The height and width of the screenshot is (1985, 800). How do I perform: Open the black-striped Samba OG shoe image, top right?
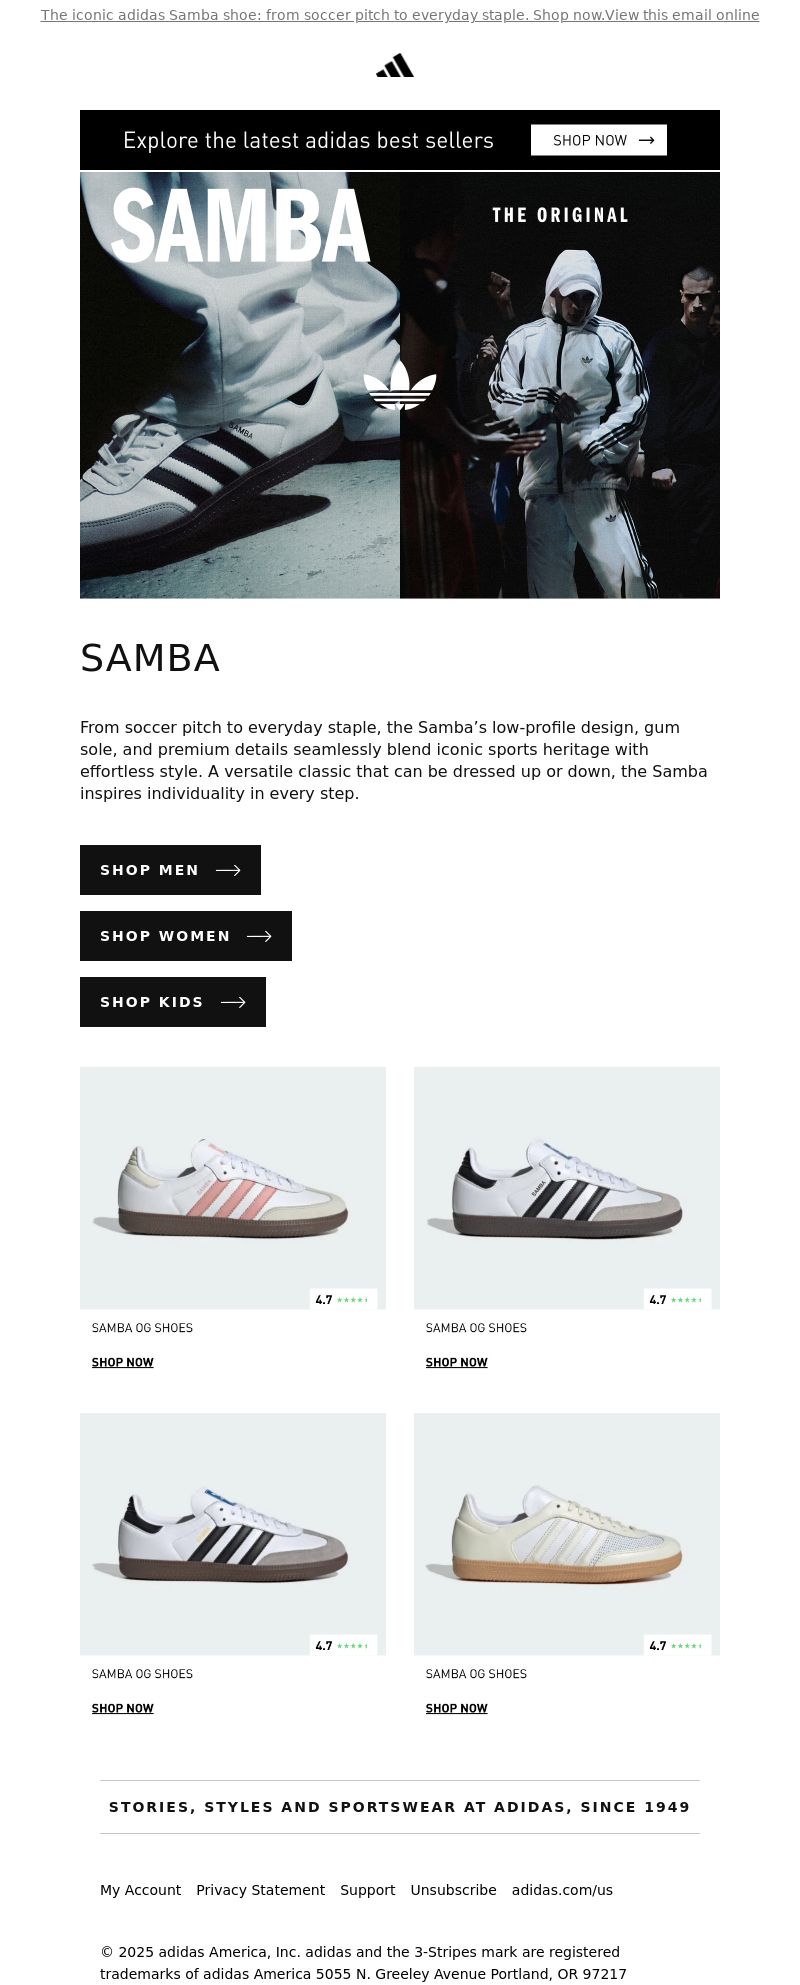pos(567,1188)
